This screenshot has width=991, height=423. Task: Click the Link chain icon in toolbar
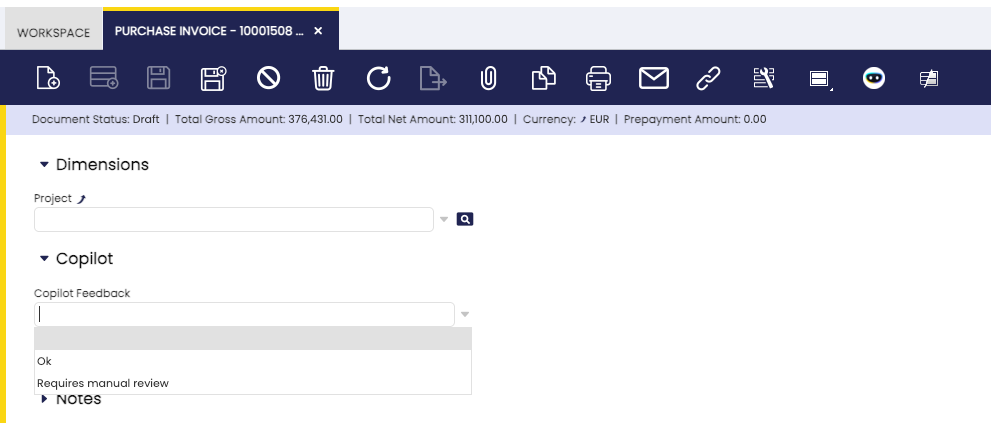[x=708, y=78]
